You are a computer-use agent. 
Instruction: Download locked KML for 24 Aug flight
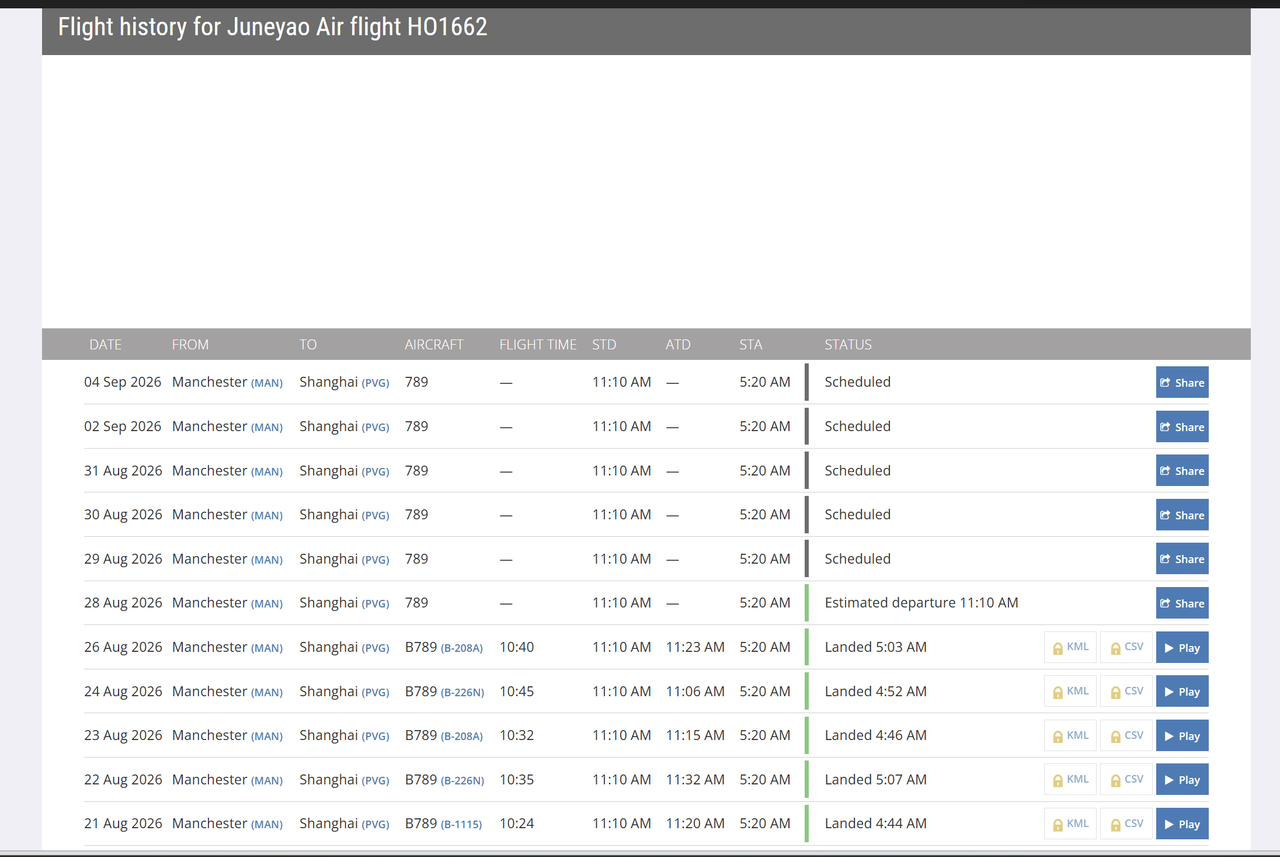[x=1070, y=691]
